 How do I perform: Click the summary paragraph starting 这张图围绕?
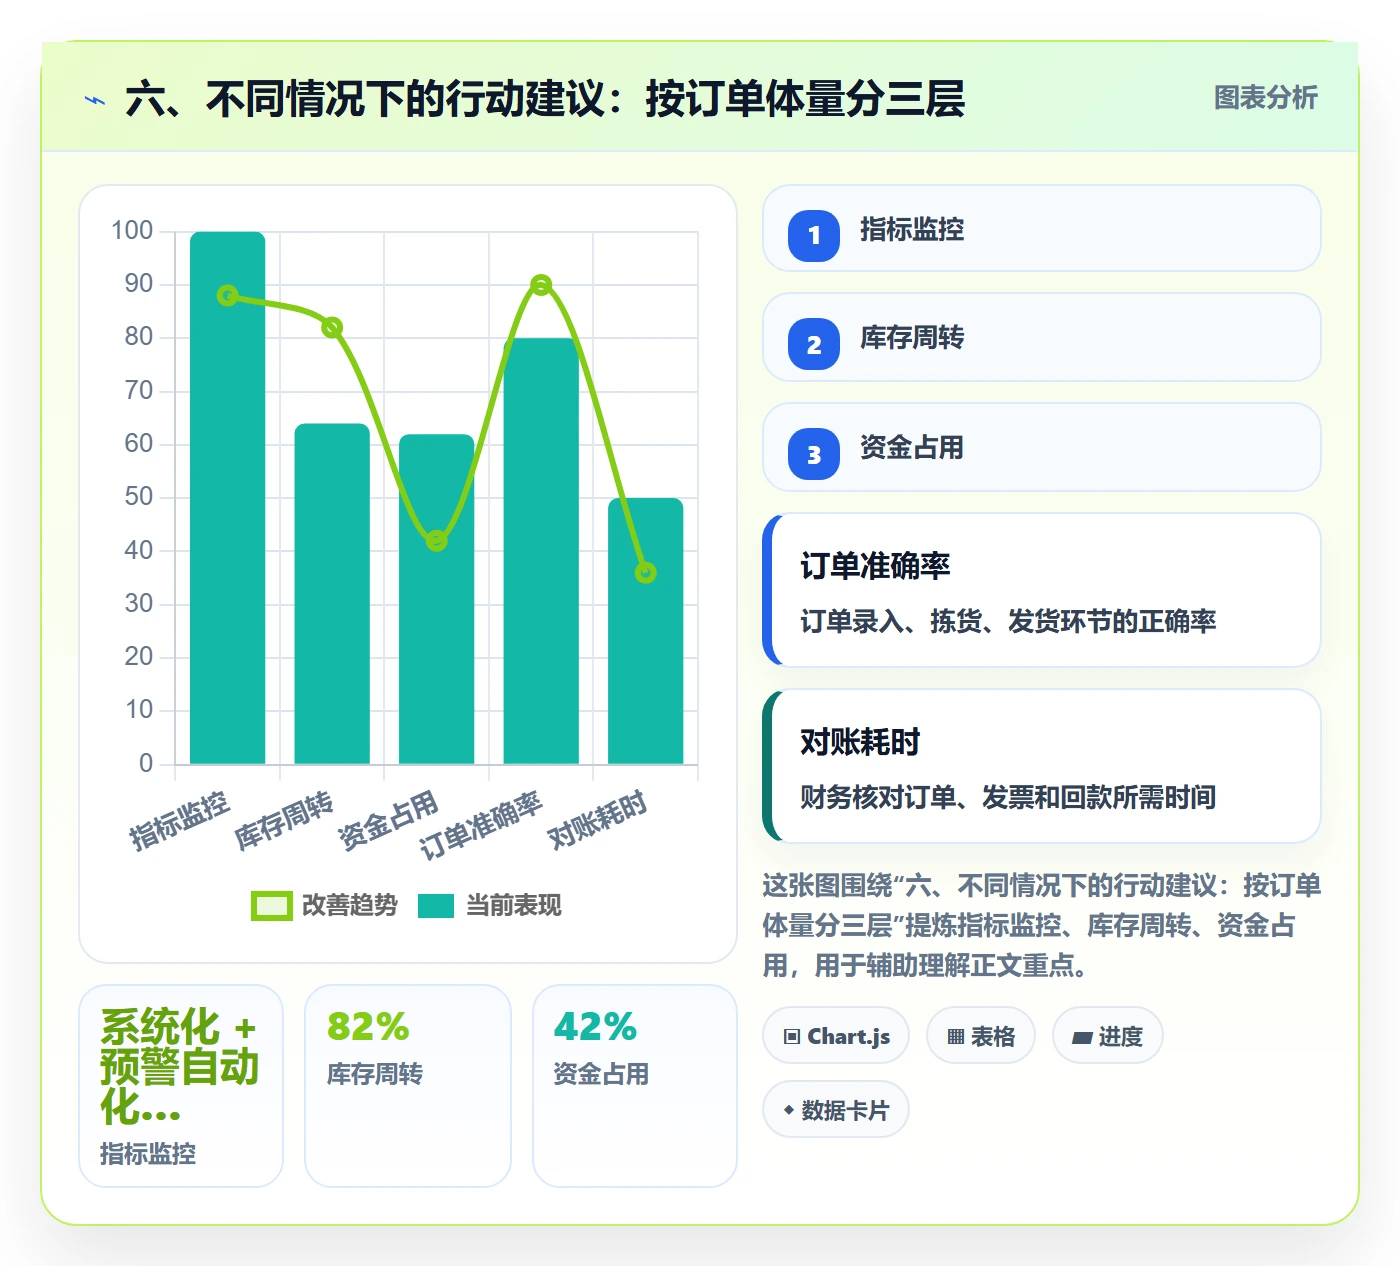(1042, 926)
